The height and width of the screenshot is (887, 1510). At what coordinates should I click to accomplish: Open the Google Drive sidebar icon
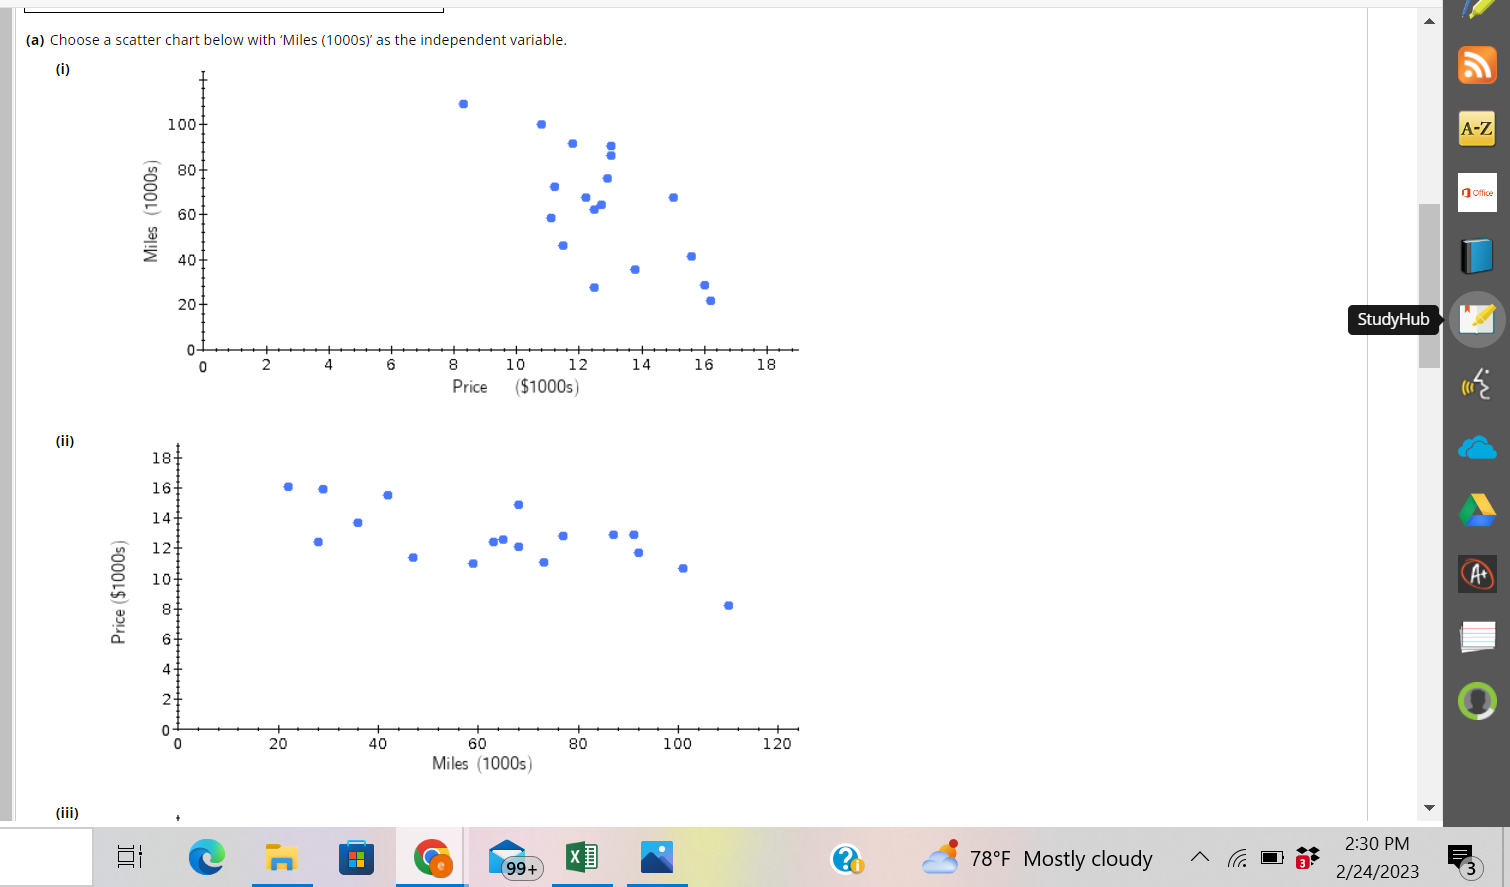[x=1477, y=510]
